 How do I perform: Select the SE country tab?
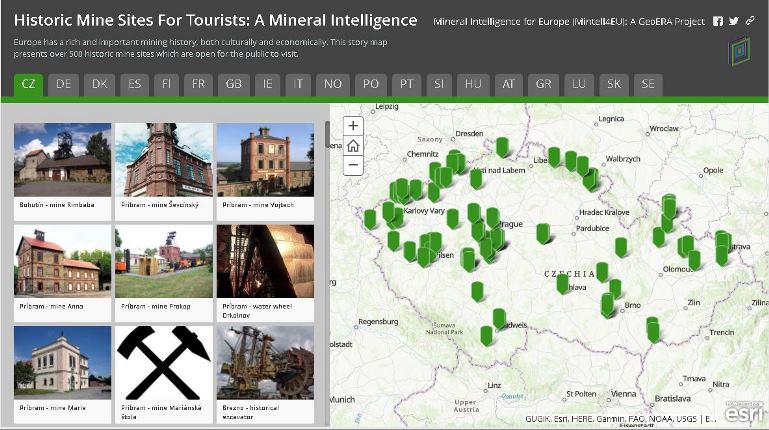648,84
